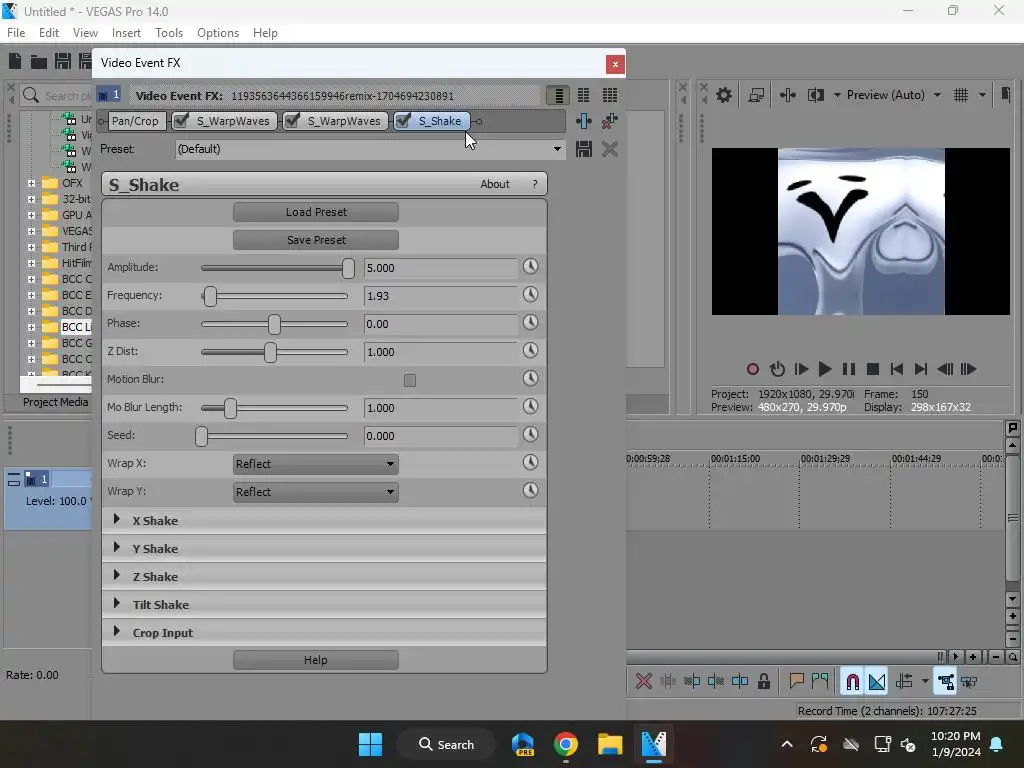Toggle the Automatic Crossfades icon
Image resolution: width=1024 pixels, height=768 pixels.
pyautogui.click(x=877, y=682)
